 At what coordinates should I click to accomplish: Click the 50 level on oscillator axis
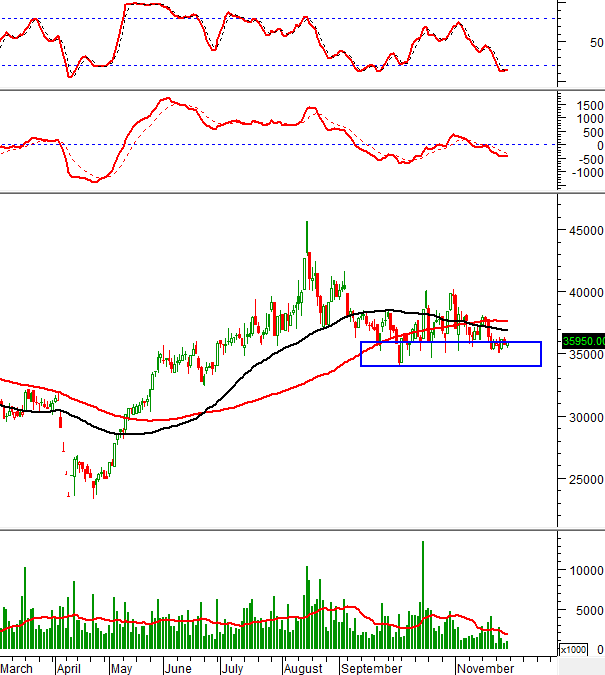click(596, 42)
